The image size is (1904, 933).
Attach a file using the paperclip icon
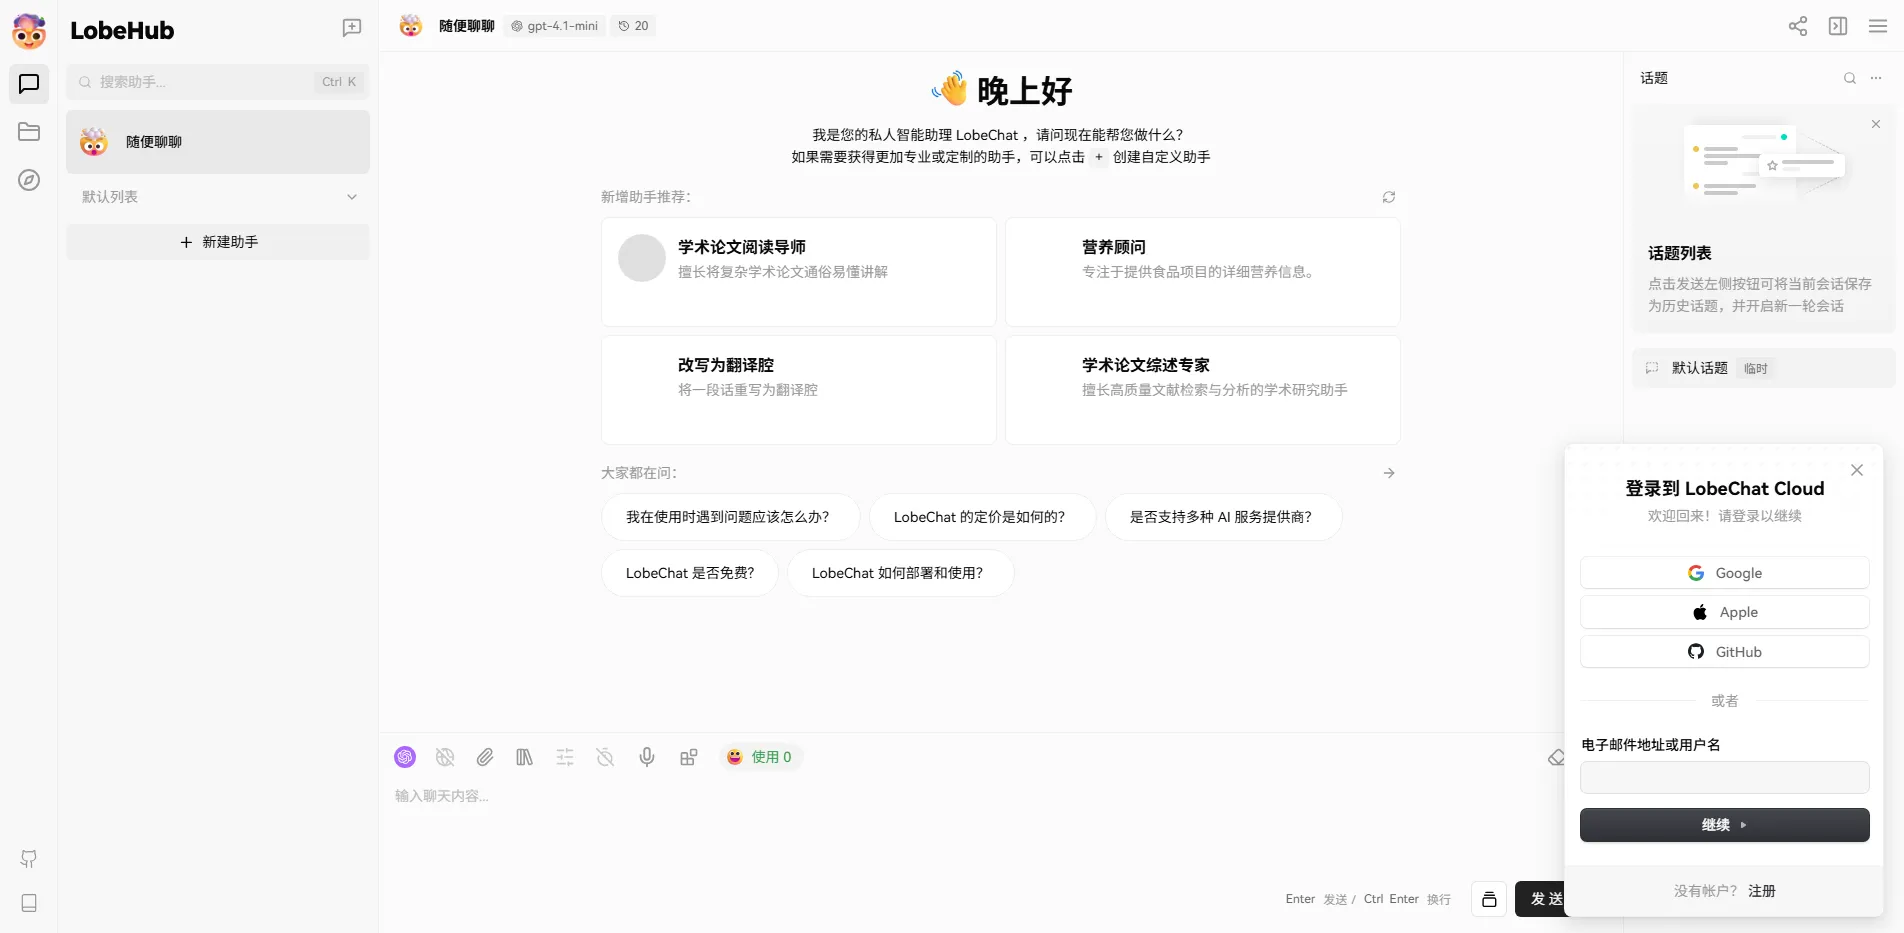point(485,757)
